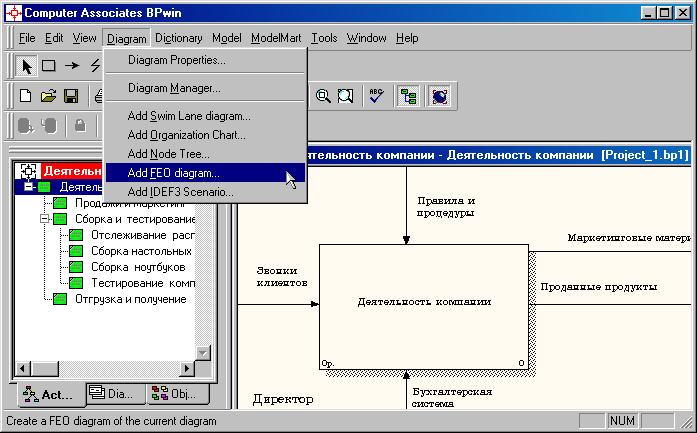This screenshot has height=433, width=697.
Task: Click the Zoom magnifier icon
Action: point(323,96)
